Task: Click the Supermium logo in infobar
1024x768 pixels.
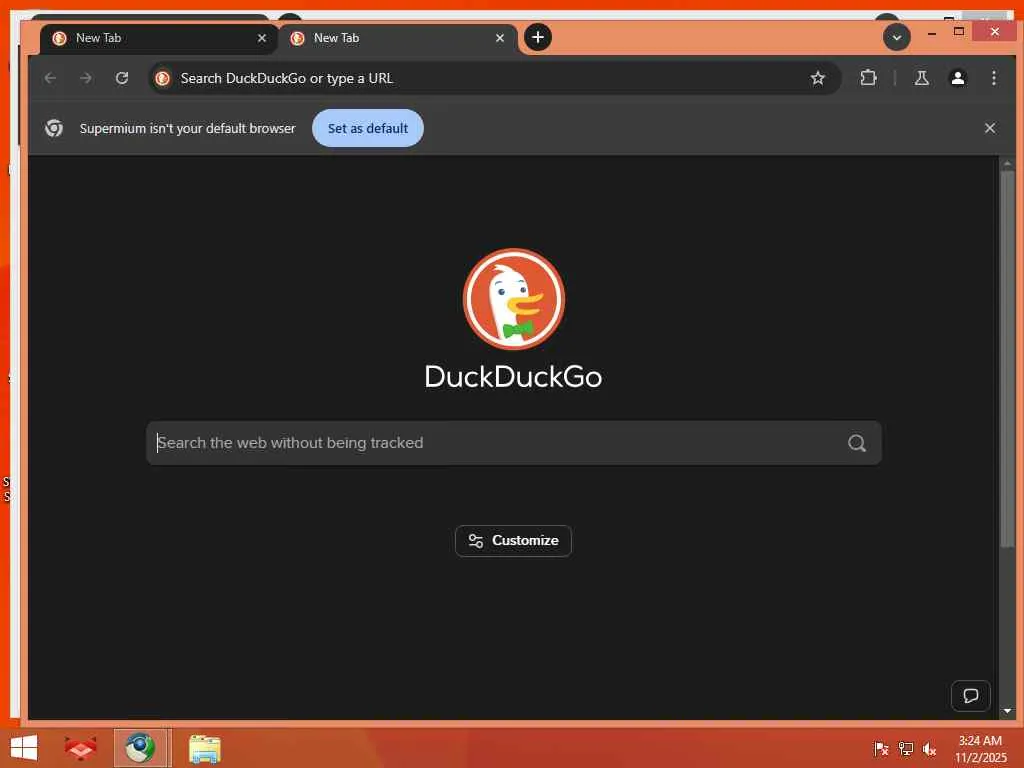Action: click(x=54, y=128)
